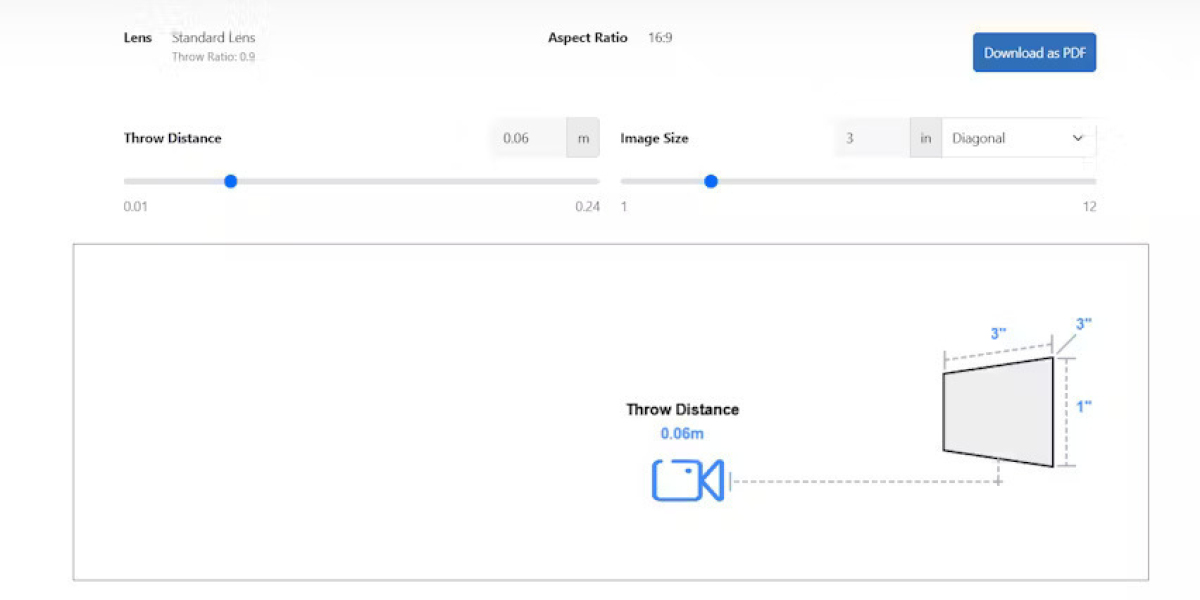Click the 16:9 aspect ratio value

660,38
